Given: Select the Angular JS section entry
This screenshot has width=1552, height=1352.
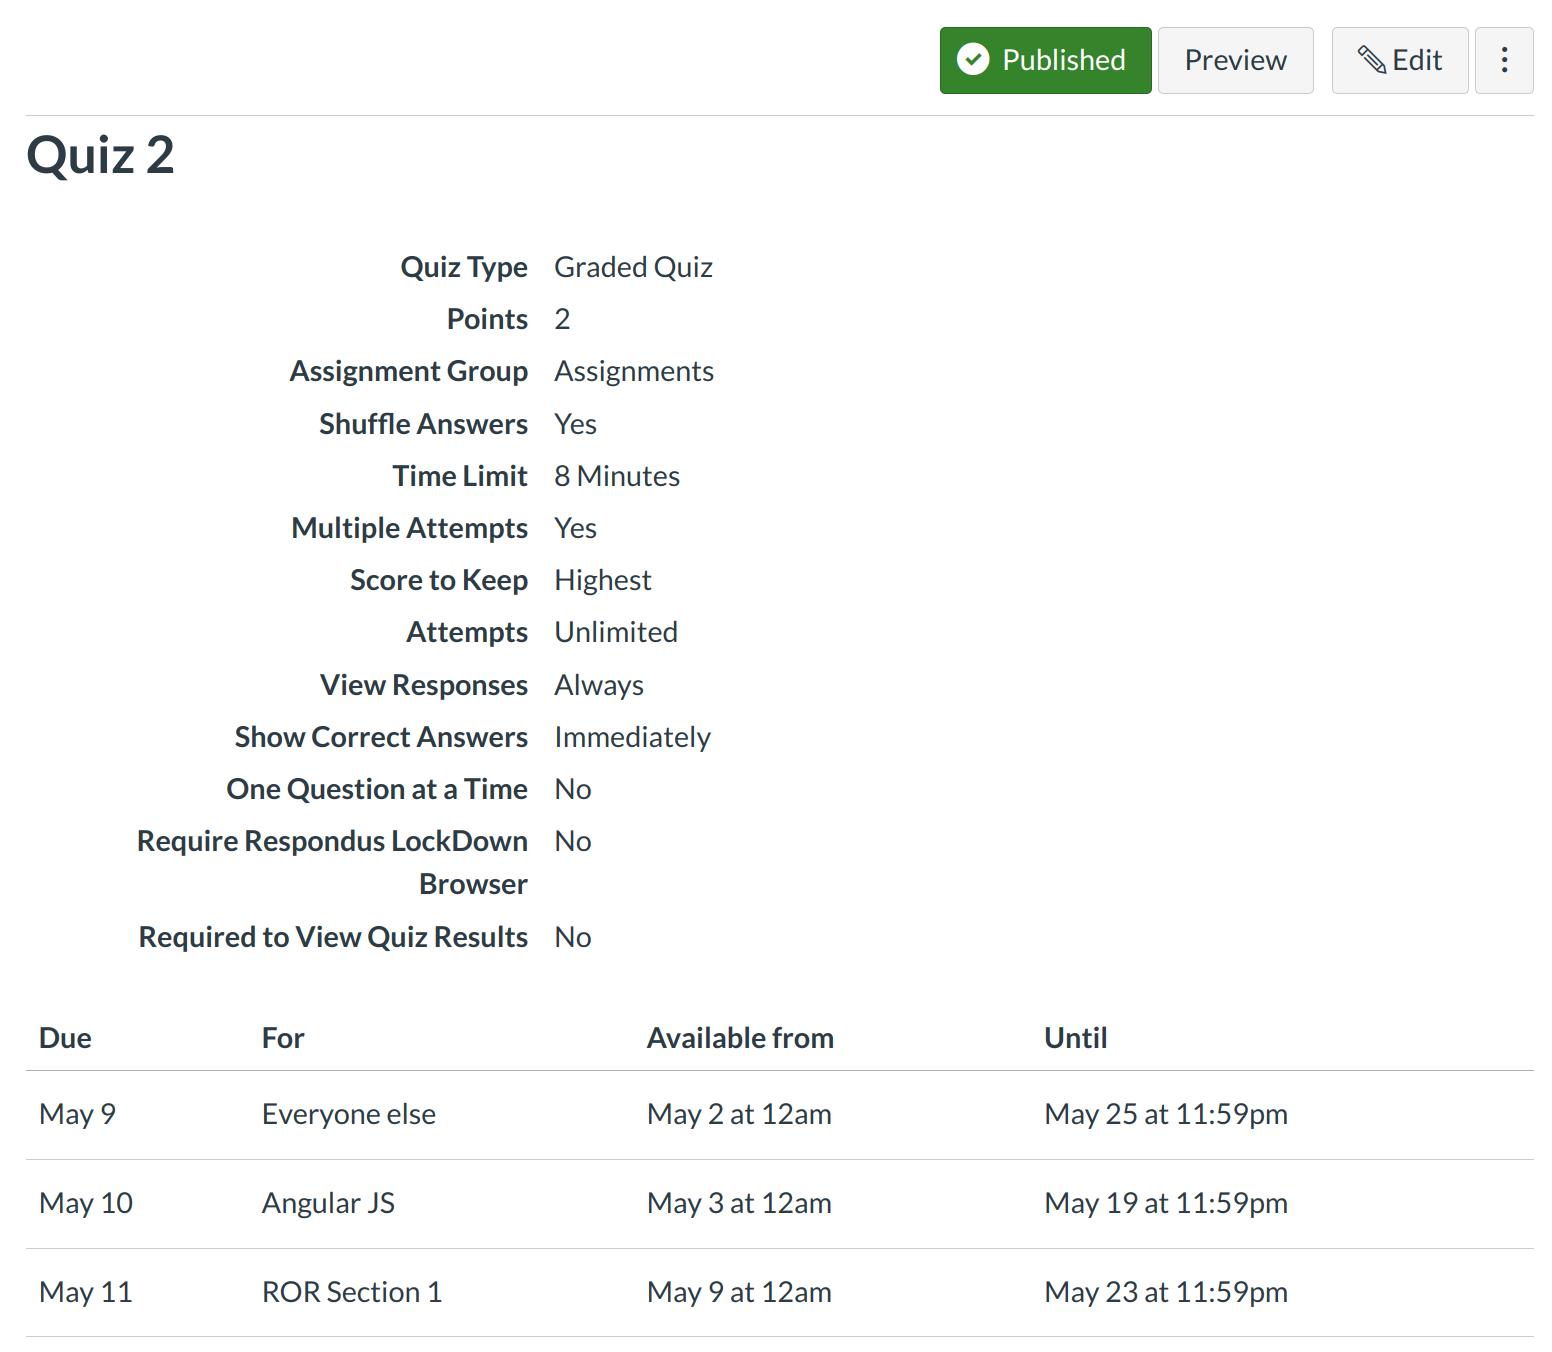Looking at the screenshot, I should point(328,1203).
